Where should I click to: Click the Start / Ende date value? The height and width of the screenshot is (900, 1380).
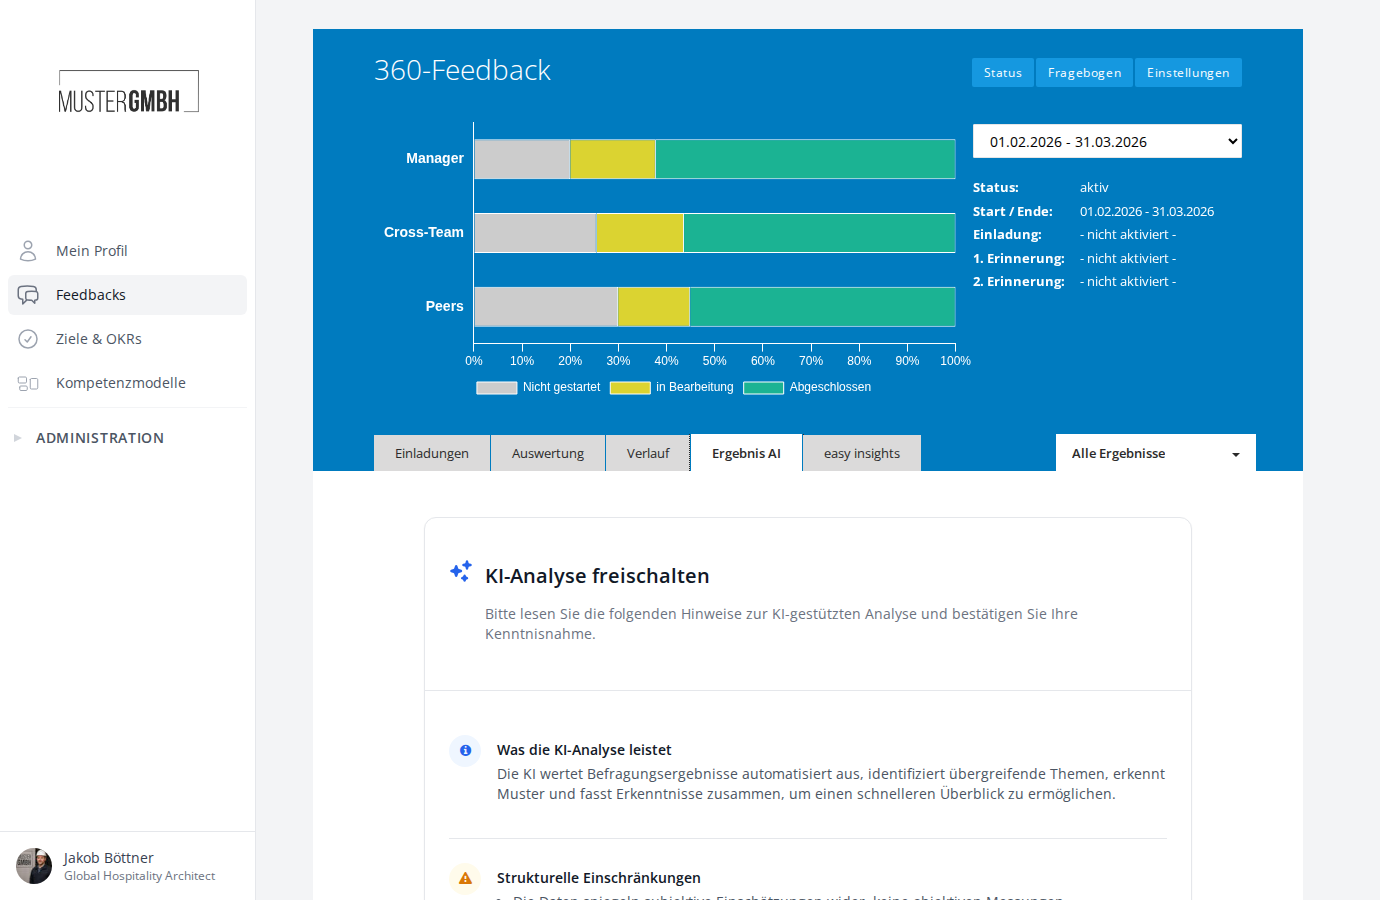click(x=1147, y=211)
